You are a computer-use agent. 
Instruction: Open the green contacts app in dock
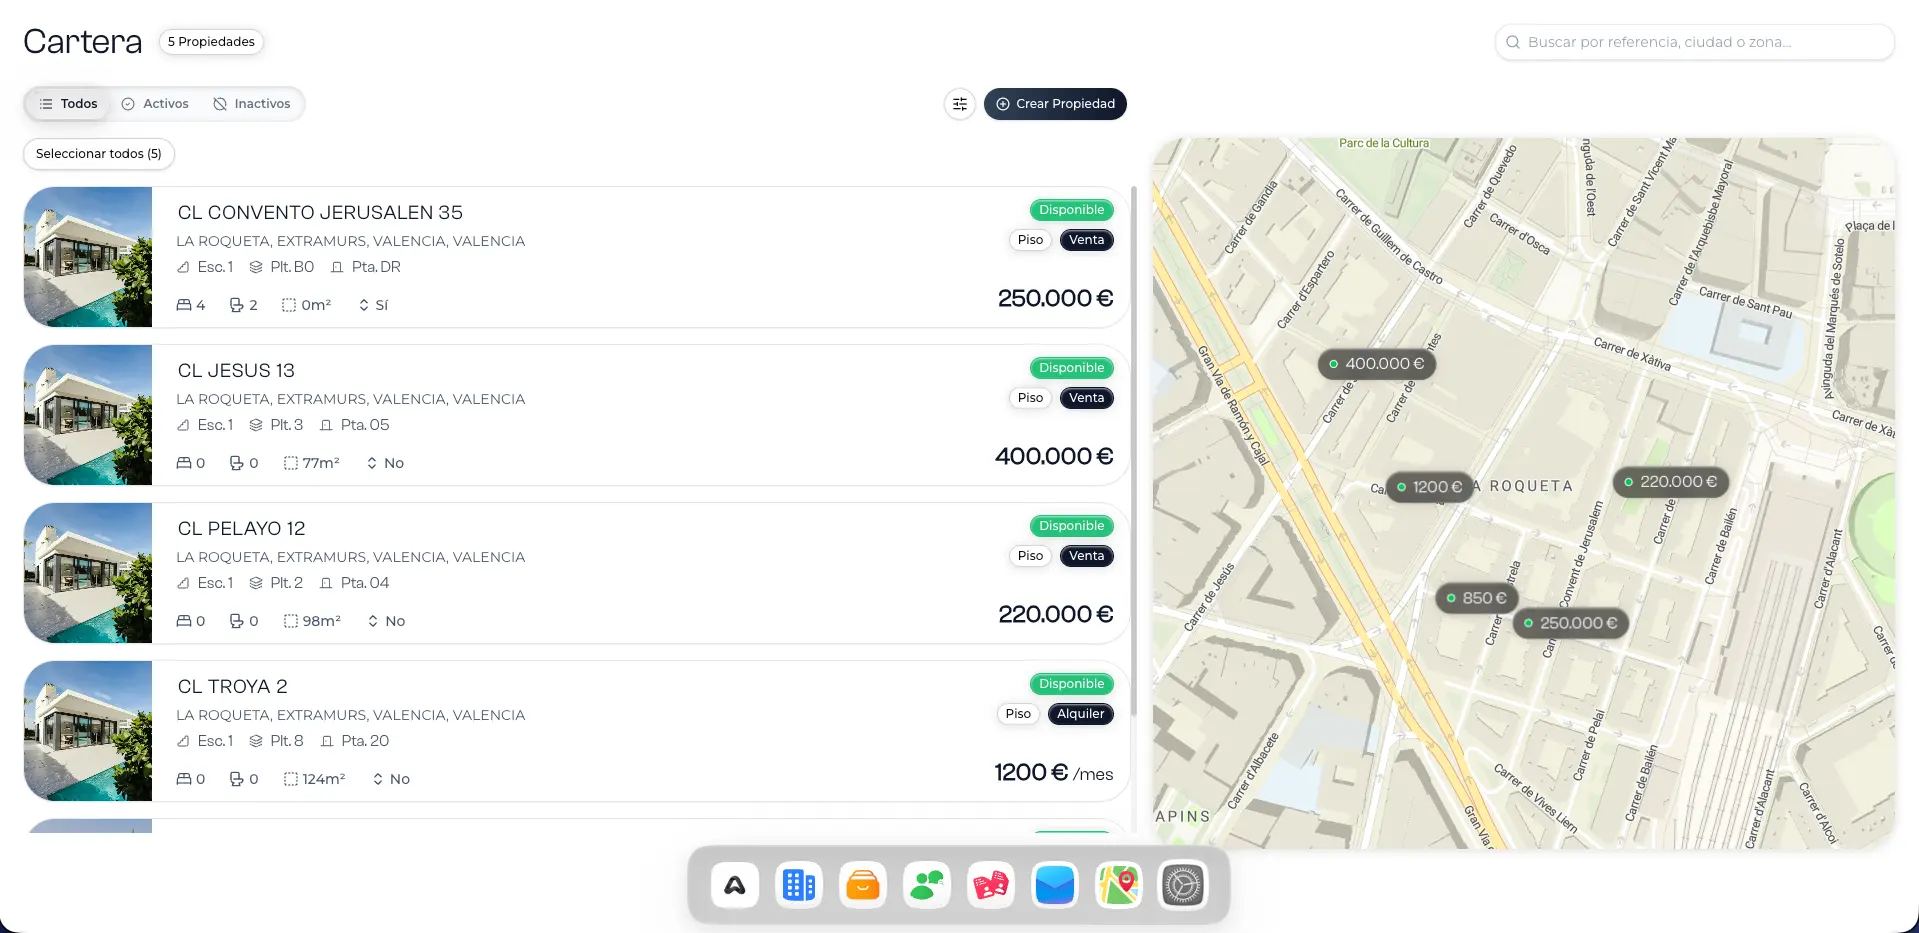[x=926, y=886]
